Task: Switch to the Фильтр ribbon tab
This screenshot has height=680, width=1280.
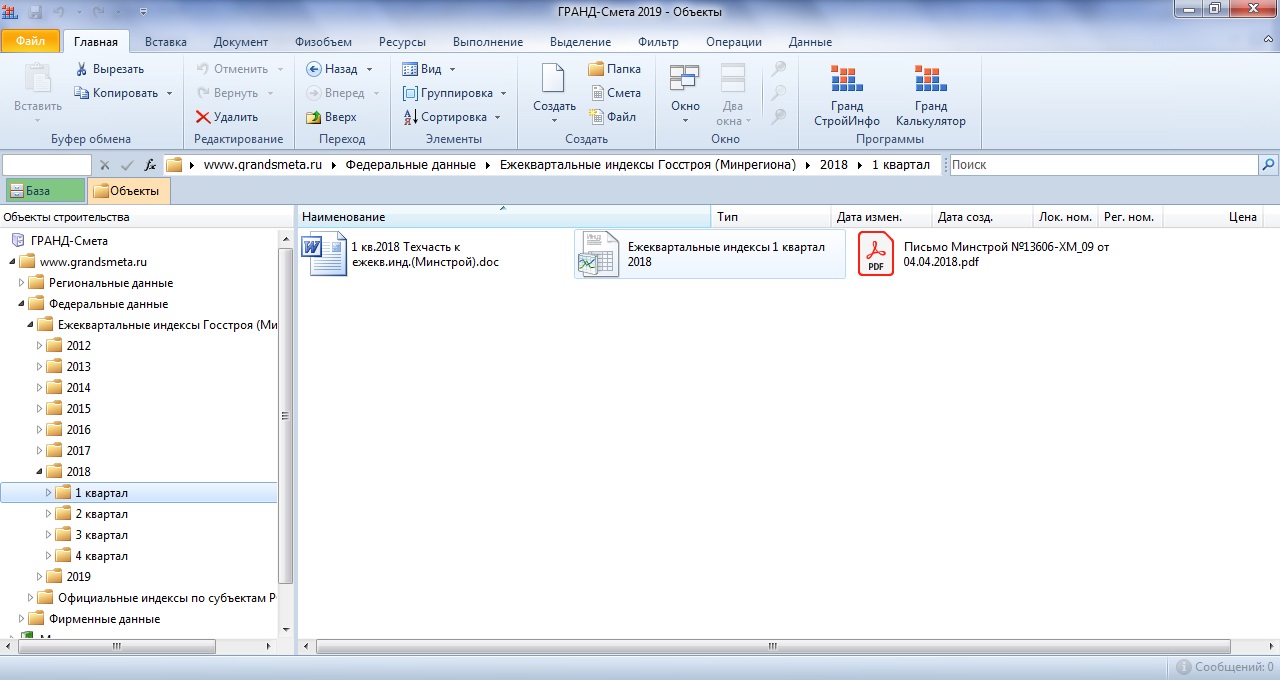Action: [658, 42]
